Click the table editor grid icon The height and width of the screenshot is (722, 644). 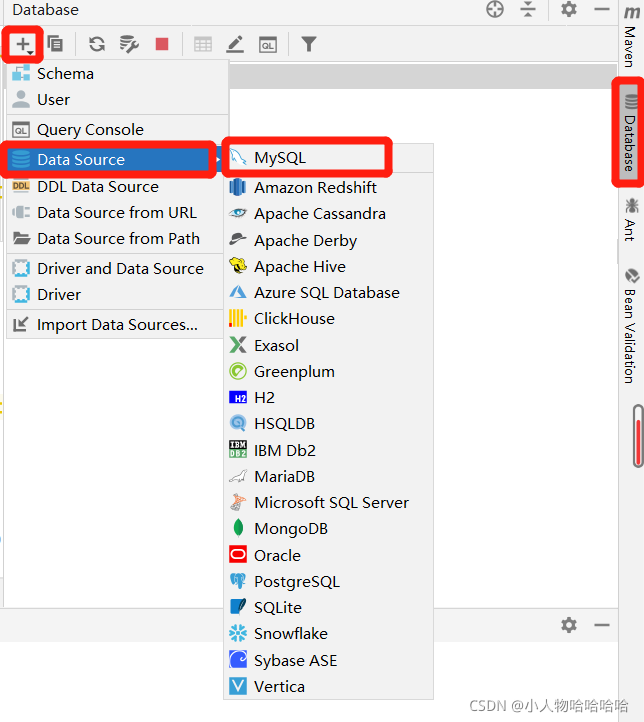(x=203, y=45)
